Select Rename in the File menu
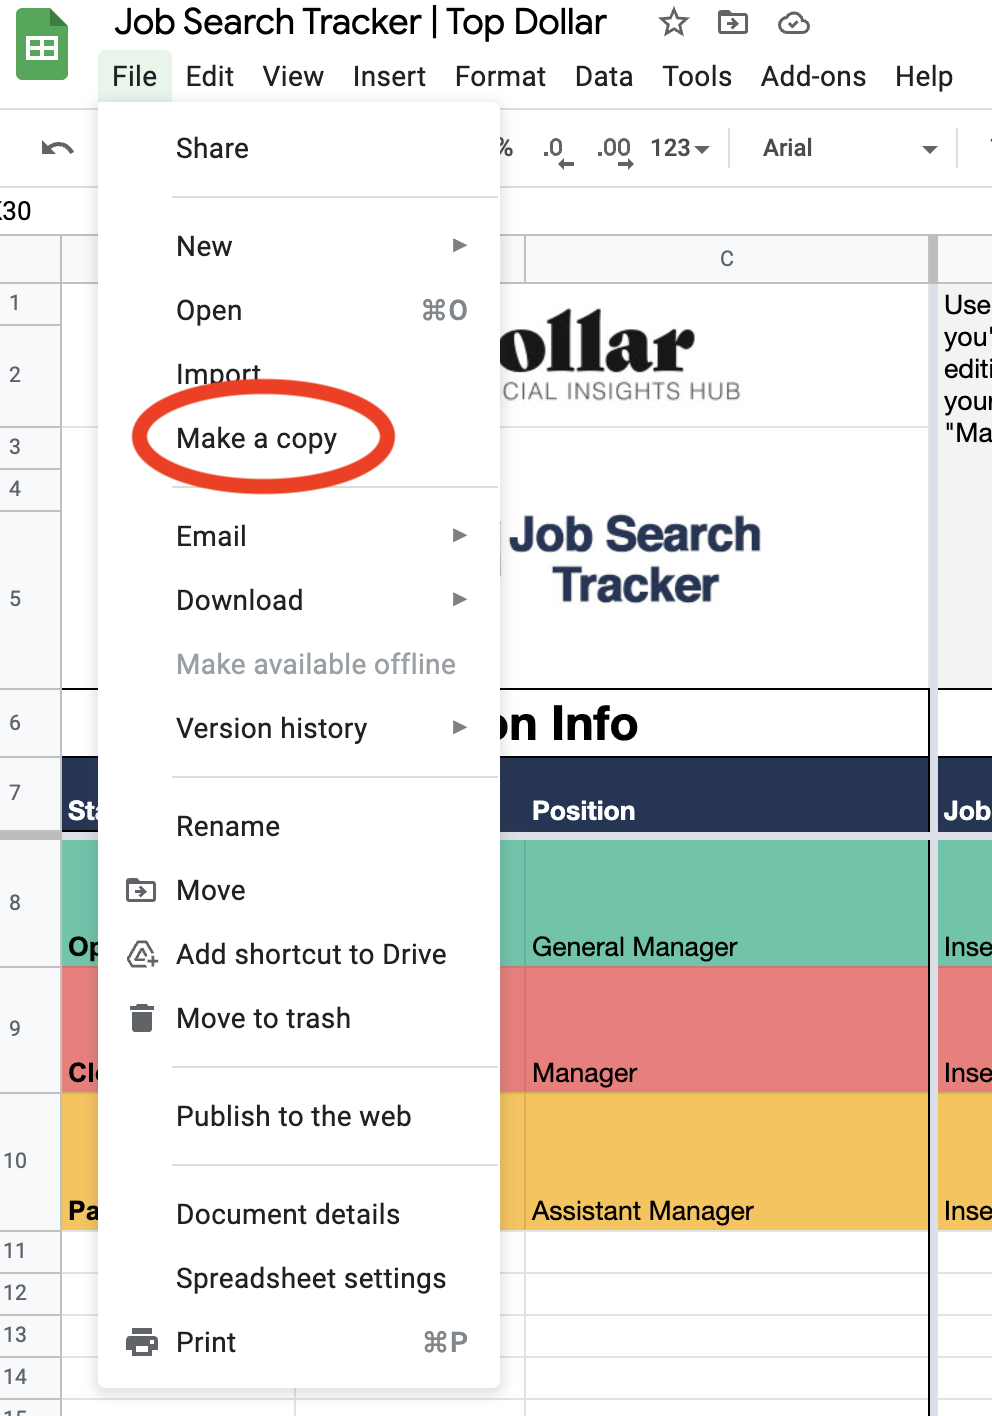This screenshot has width=992, height=1416. click(299, 826)
